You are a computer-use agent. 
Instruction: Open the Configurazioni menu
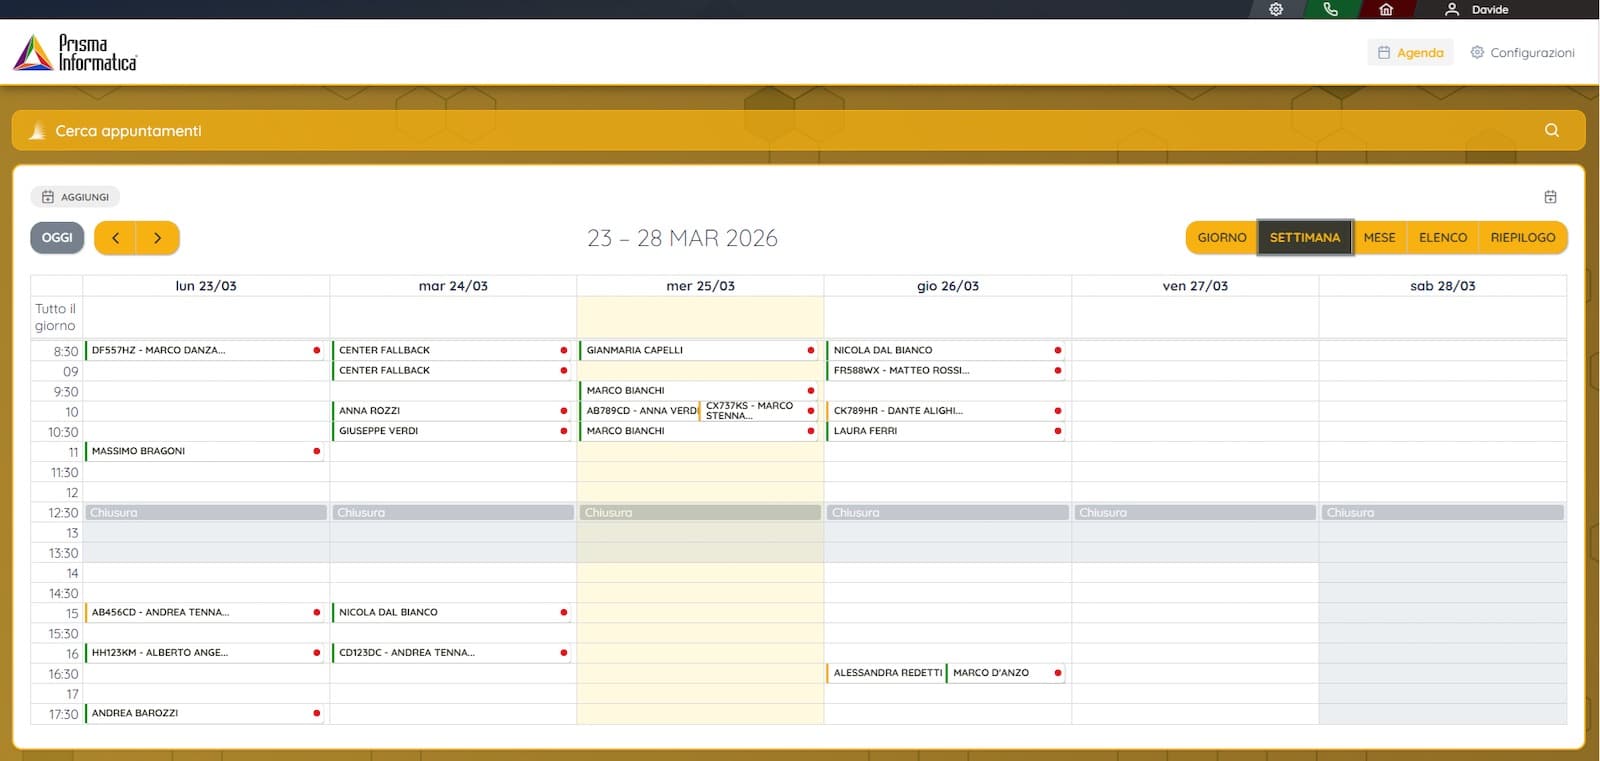coord(1522,53)
